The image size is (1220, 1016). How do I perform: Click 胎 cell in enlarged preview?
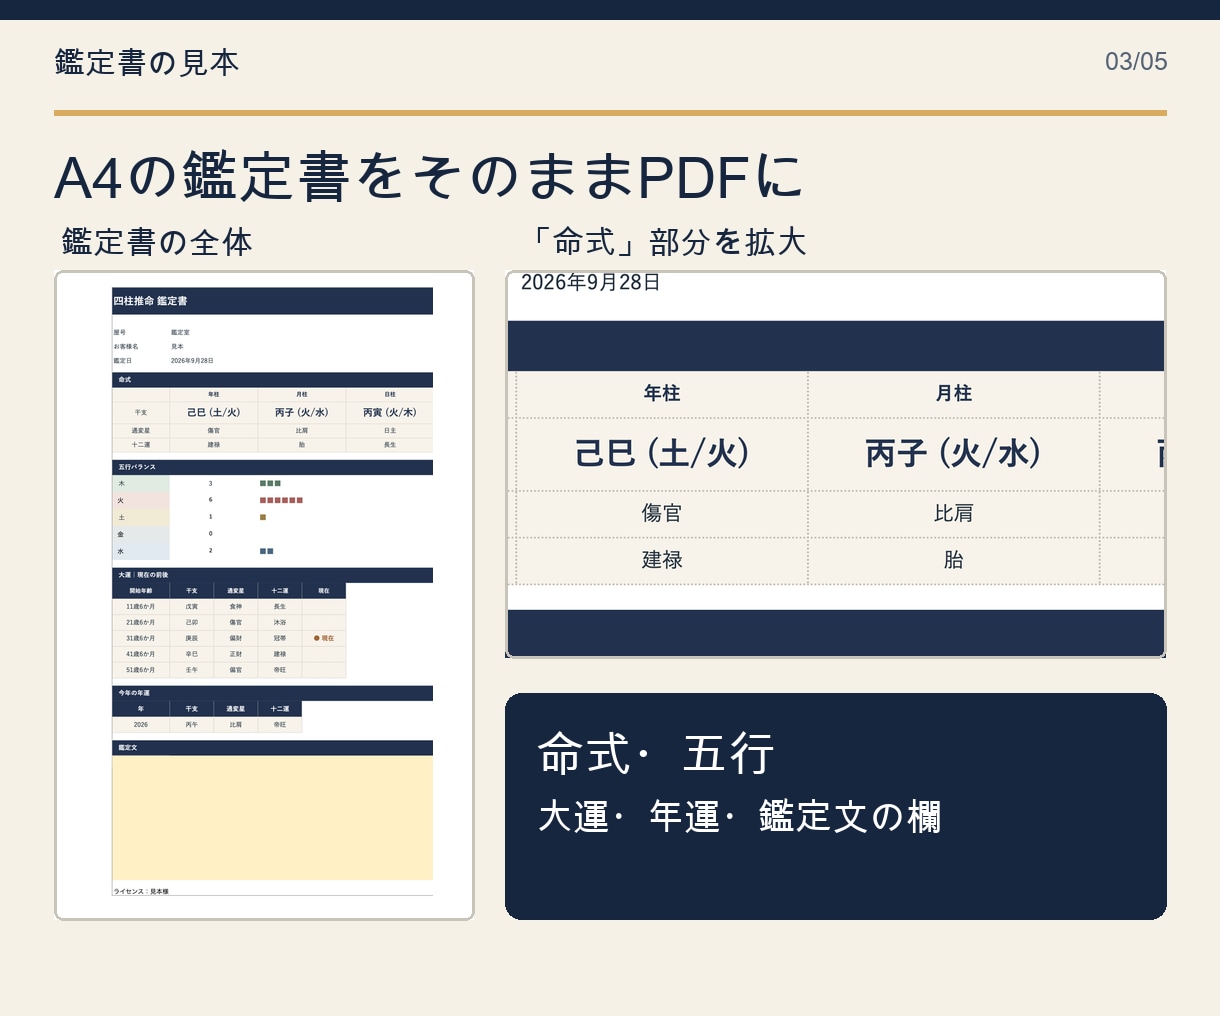(x=954, y=560)
